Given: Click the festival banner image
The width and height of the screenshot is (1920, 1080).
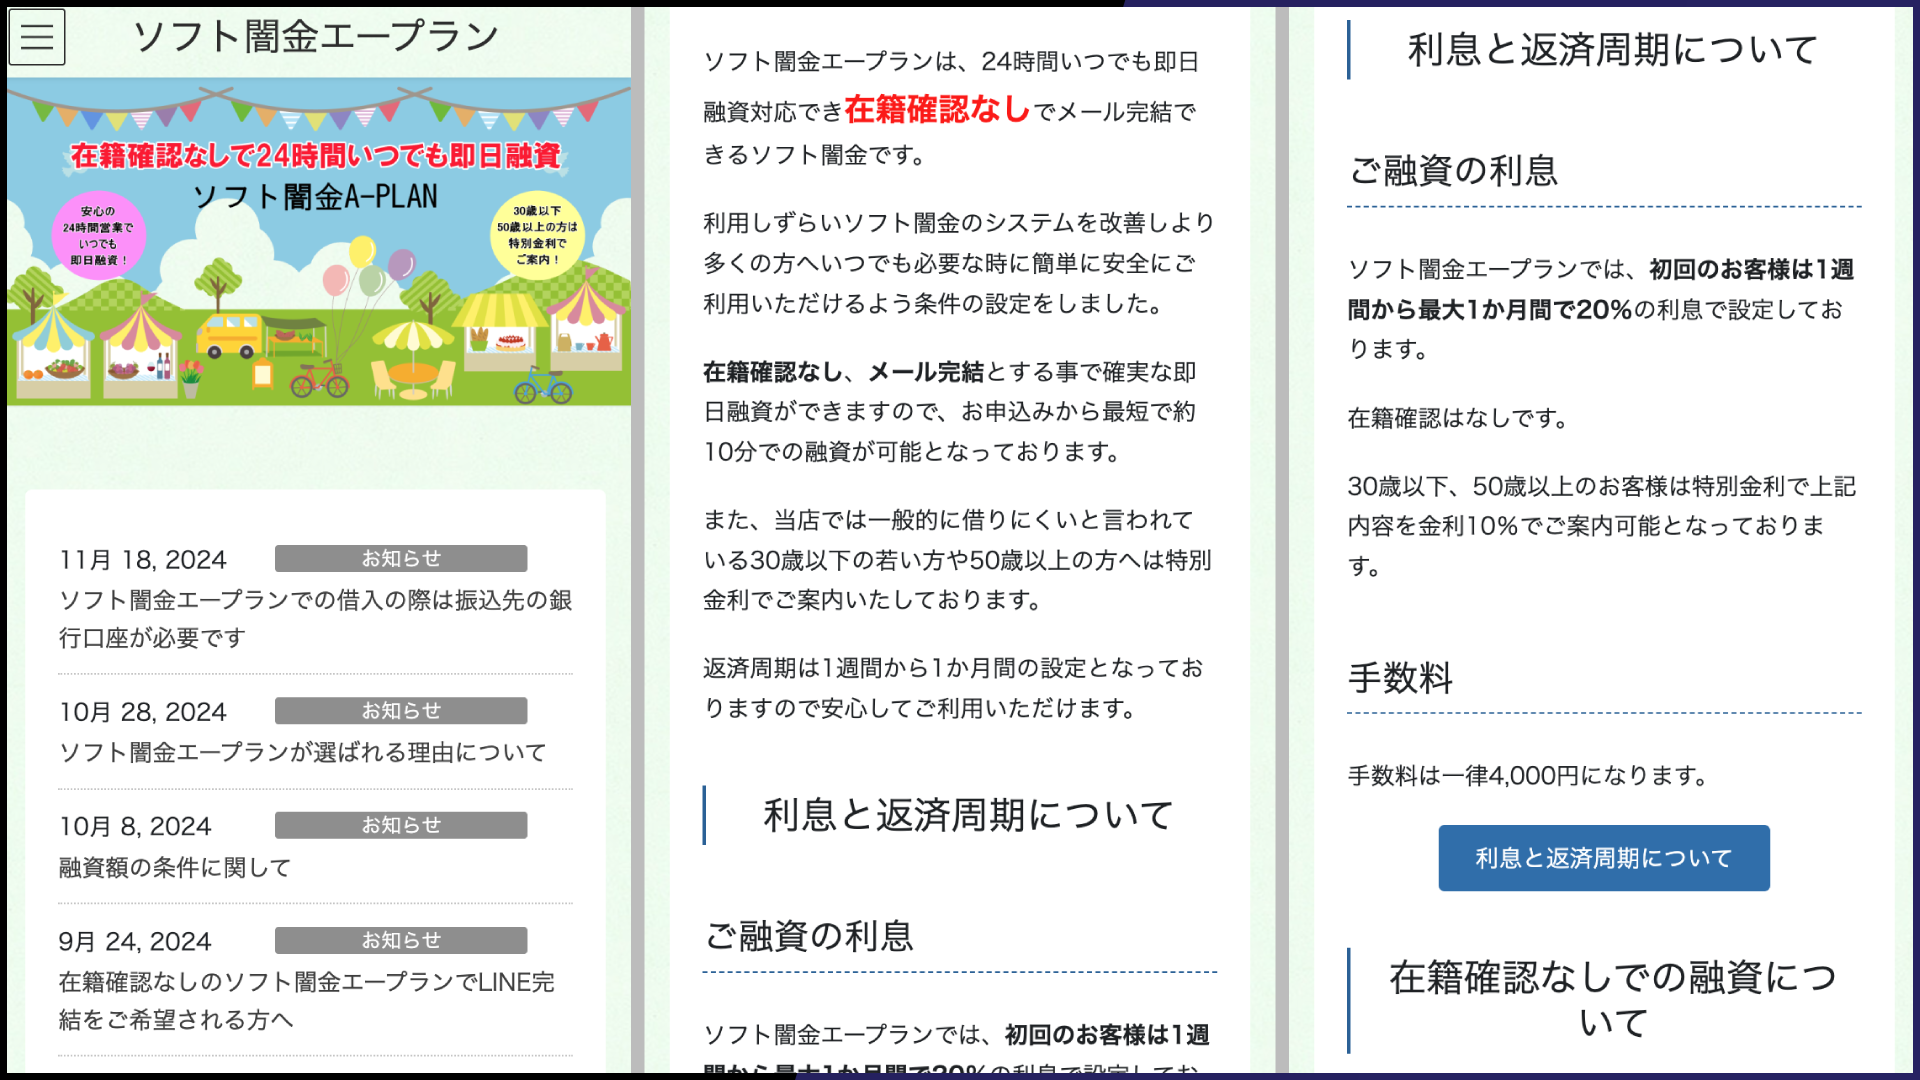Looking at the screenshot, I should click(x=319, y=242).
